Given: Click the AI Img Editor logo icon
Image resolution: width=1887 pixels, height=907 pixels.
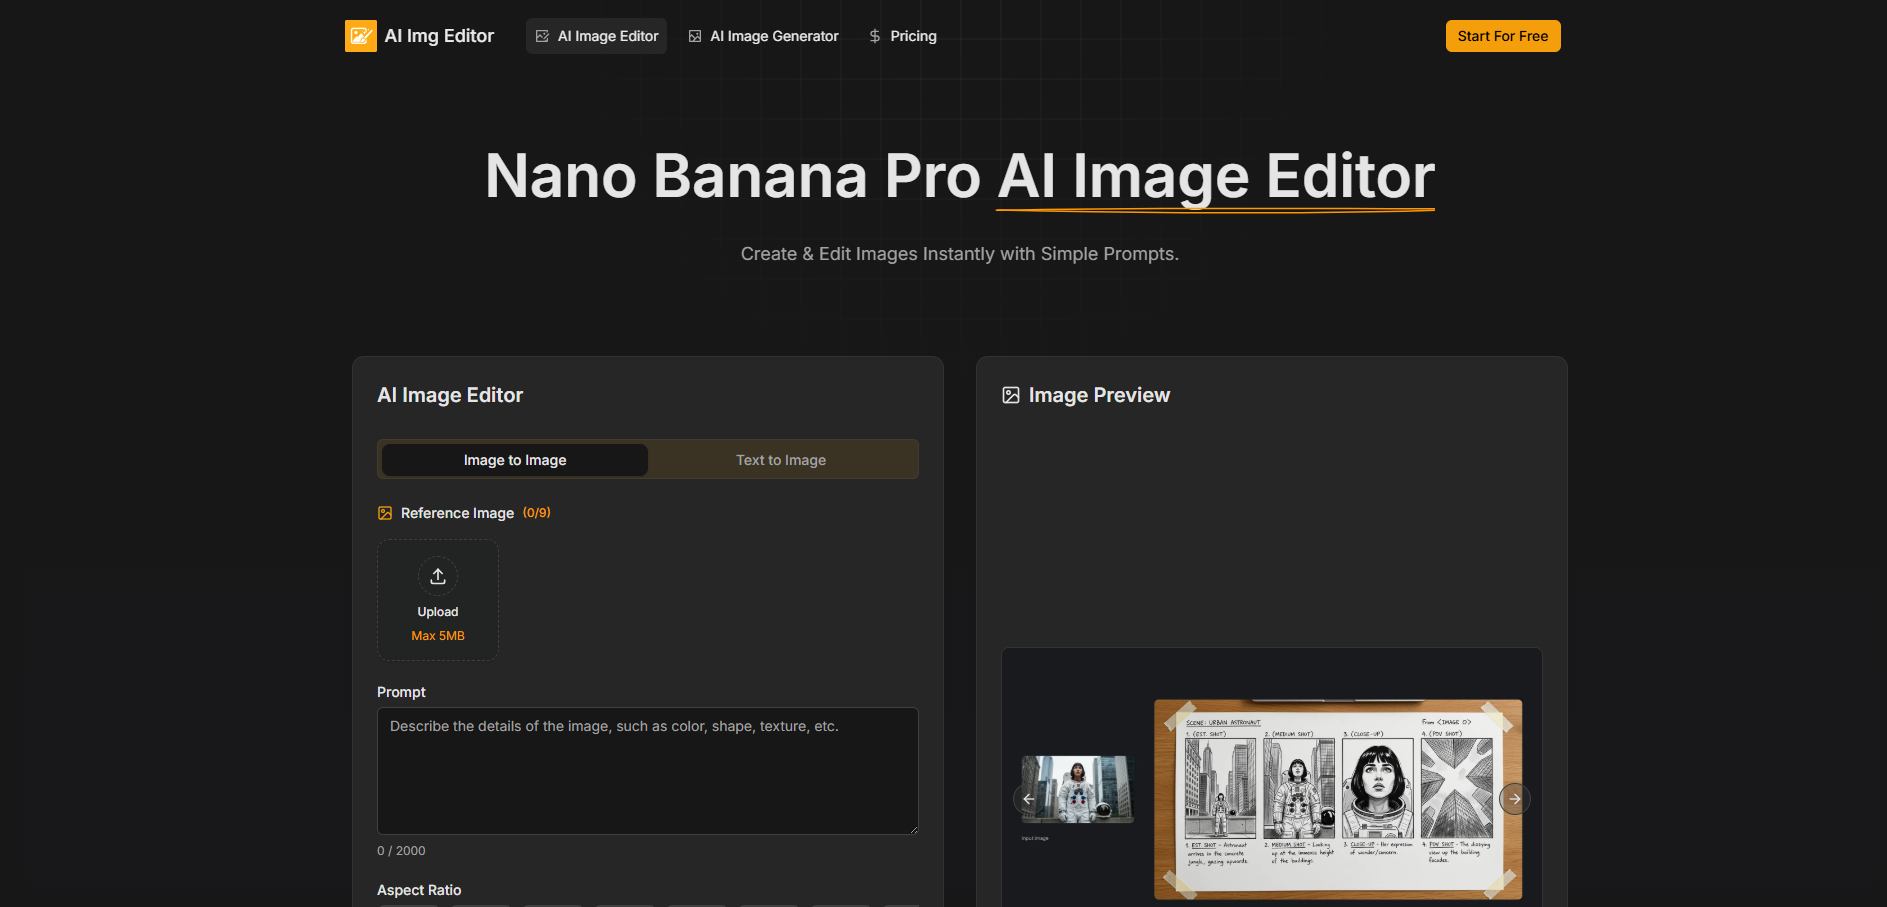Looking at the screenshot, I should 360,35.
